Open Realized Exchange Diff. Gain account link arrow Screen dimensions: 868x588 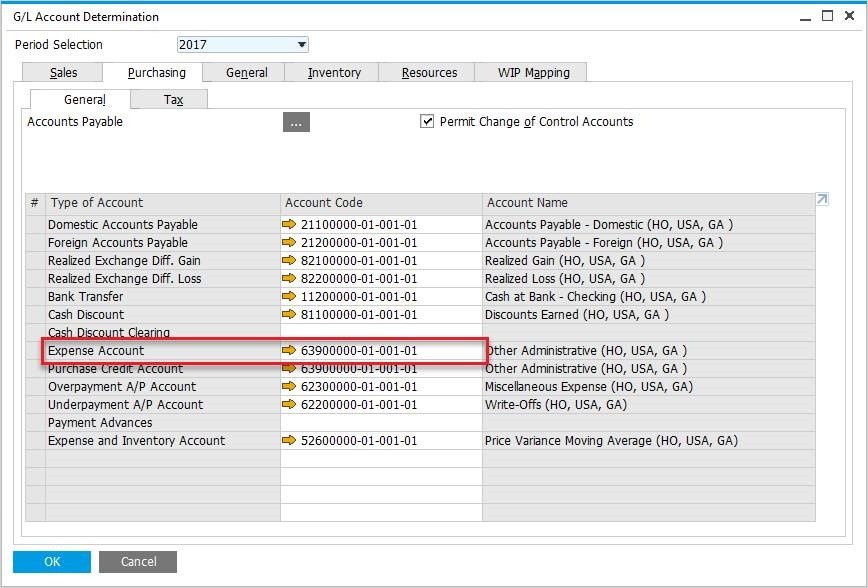[290, 261]
